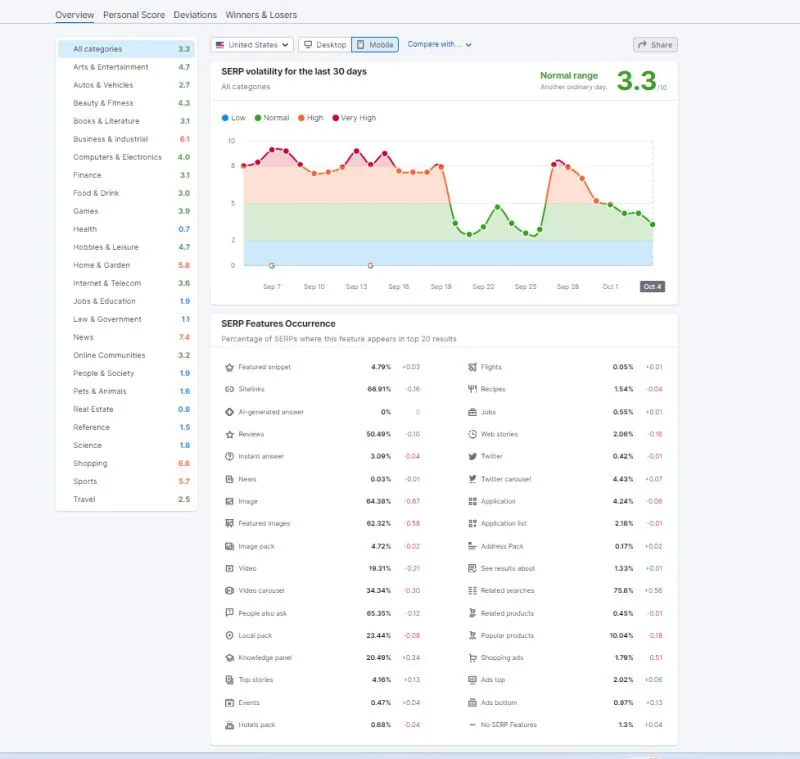Click the Web stories icon
Image resolution: width=800 pixels, height=759 pixels.
coord(472,435)
